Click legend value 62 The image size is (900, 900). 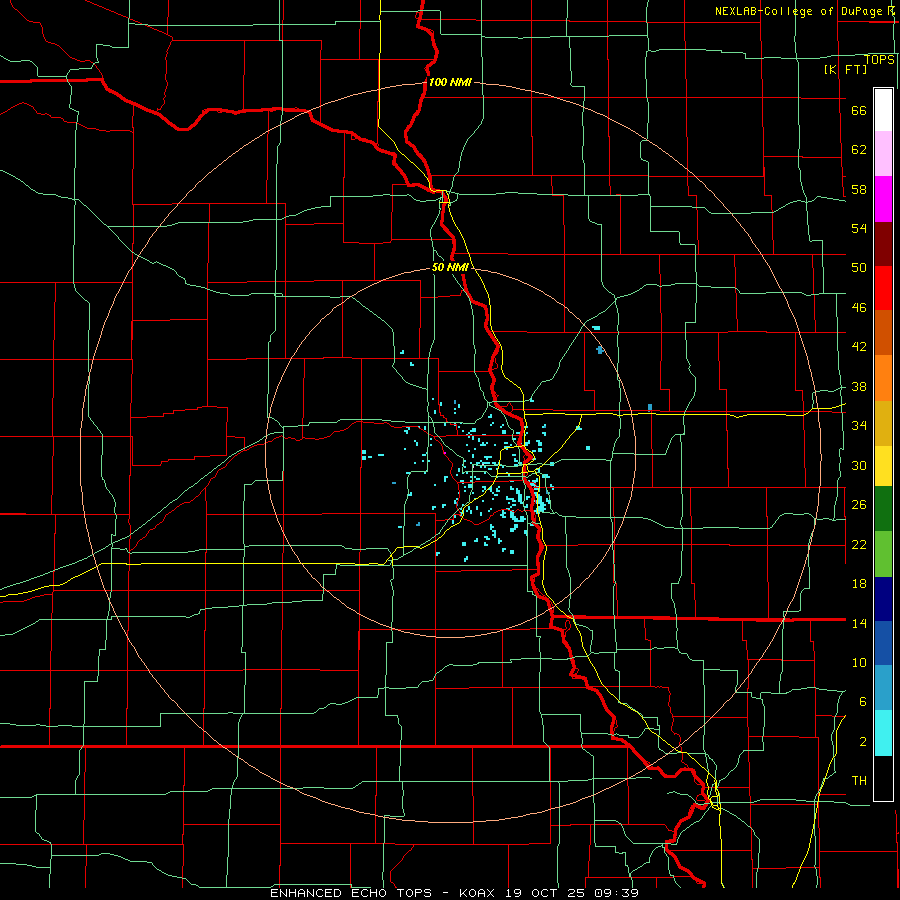(859, 149)
